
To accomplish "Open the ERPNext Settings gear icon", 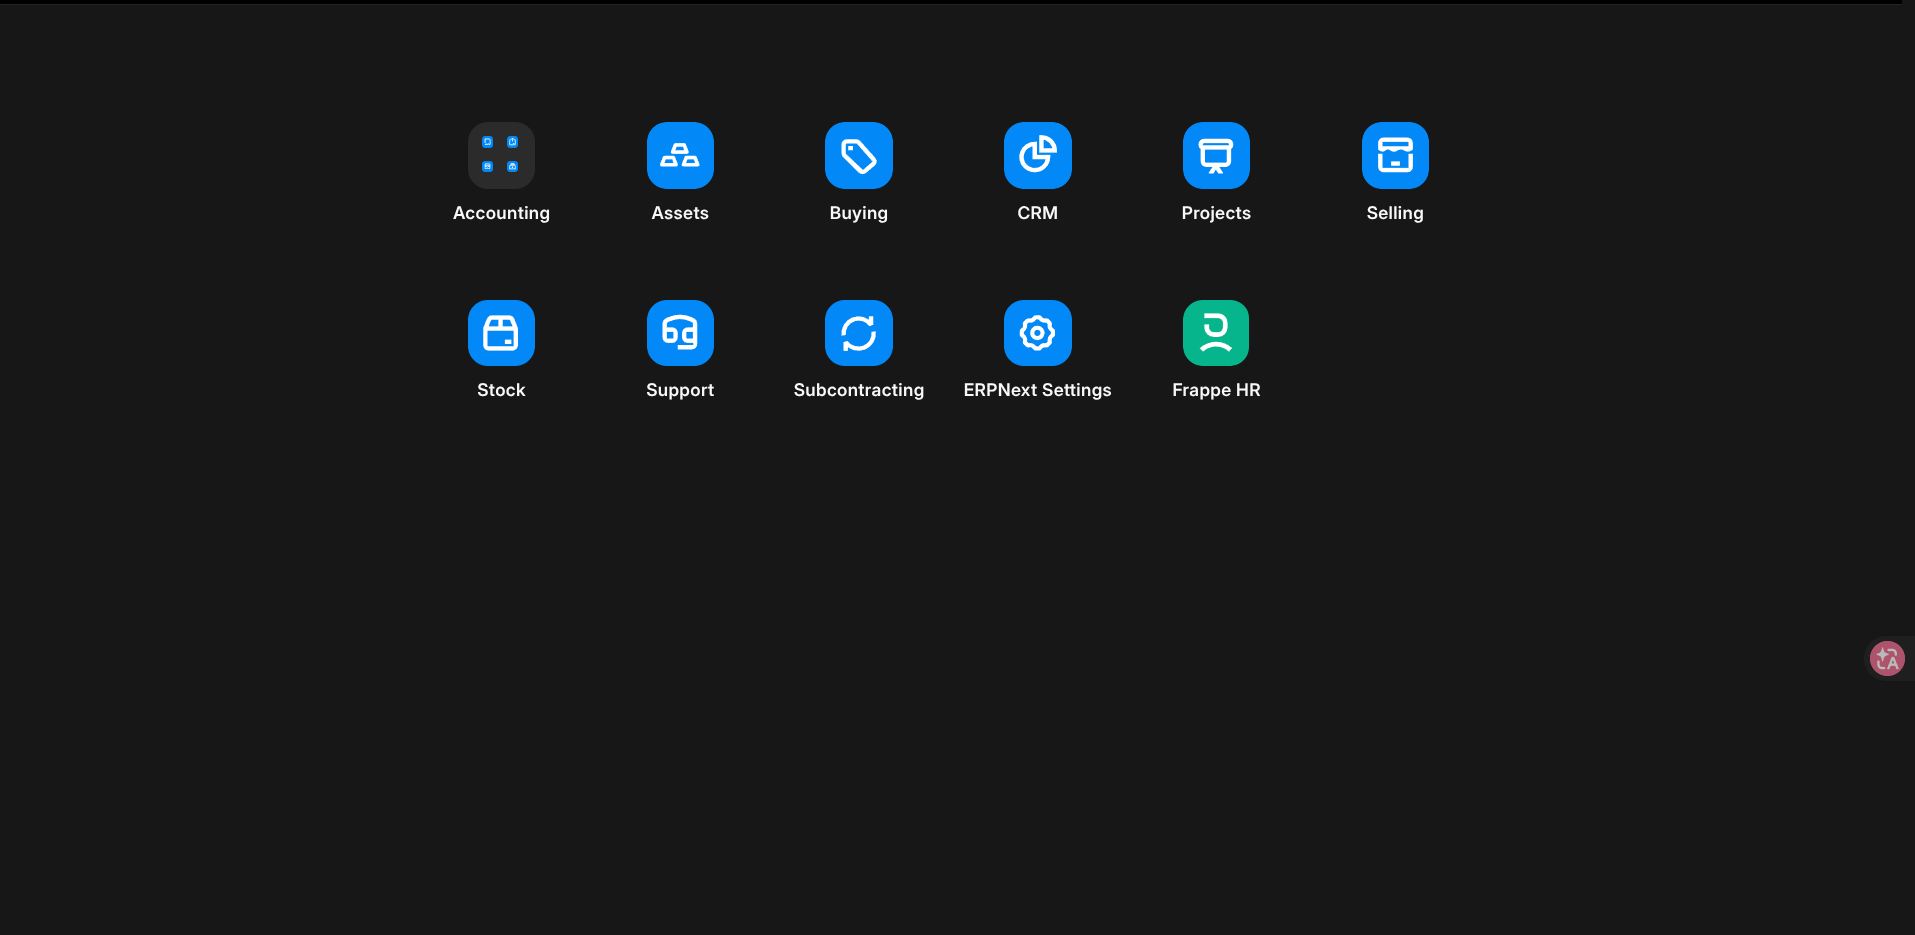I will 1037,333.
